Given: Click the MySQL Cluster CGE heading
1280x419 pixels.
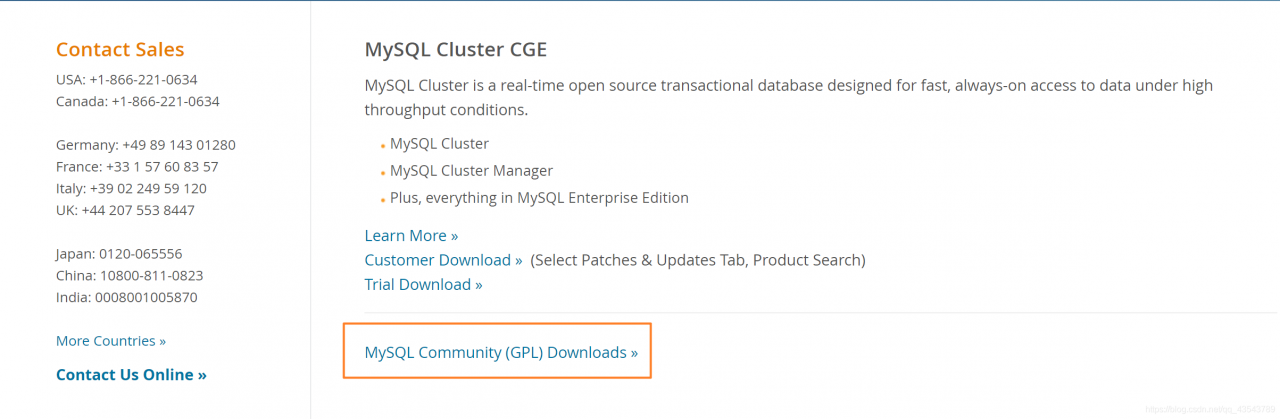Looking at the screenshot, I should coord(455,50).
